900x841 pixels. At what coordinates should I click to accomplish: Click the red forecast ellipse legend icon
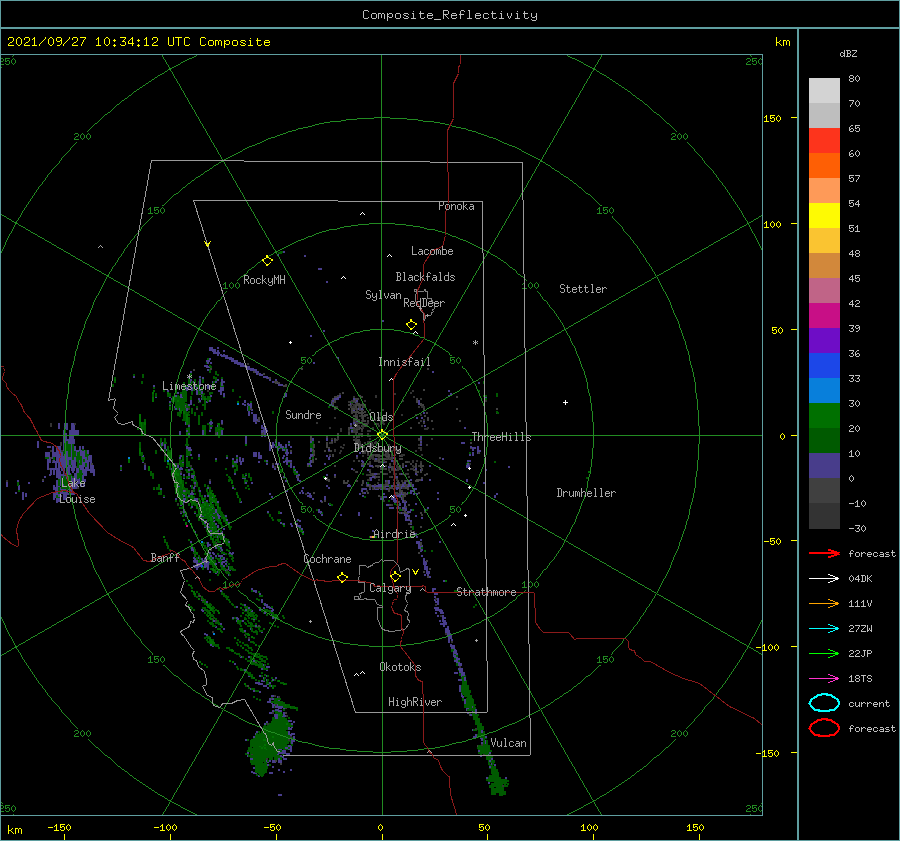(x=824, y=728)
